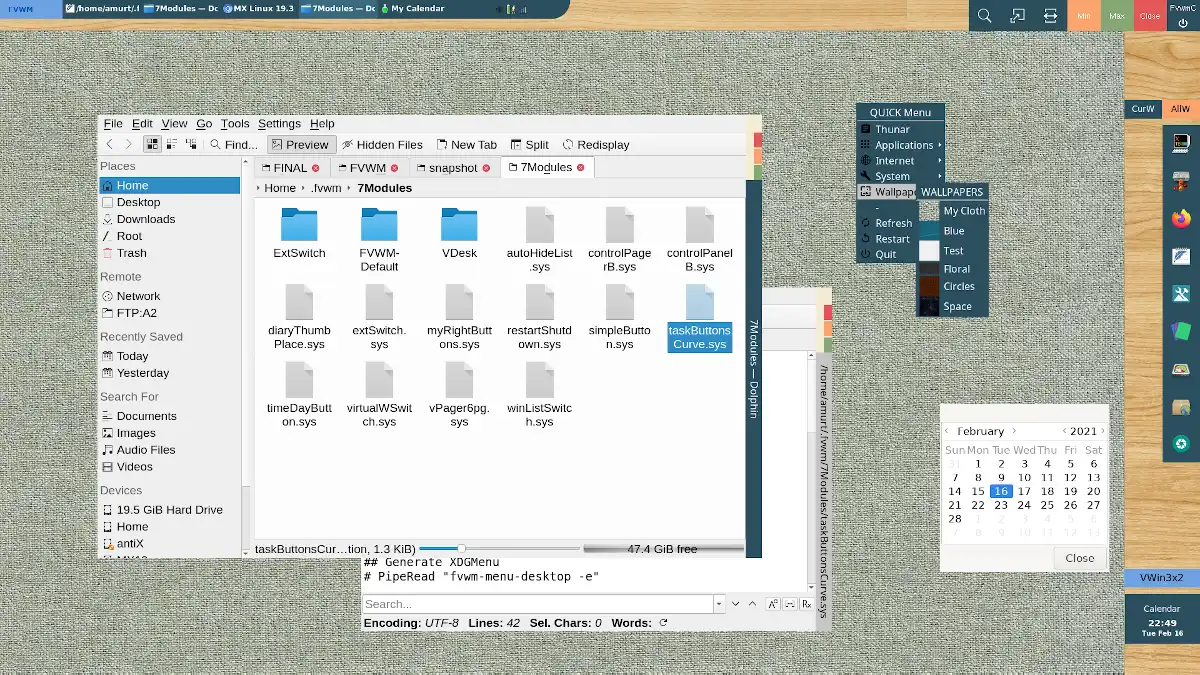
Task: Expand the Applications submenu
Action: 904,145
